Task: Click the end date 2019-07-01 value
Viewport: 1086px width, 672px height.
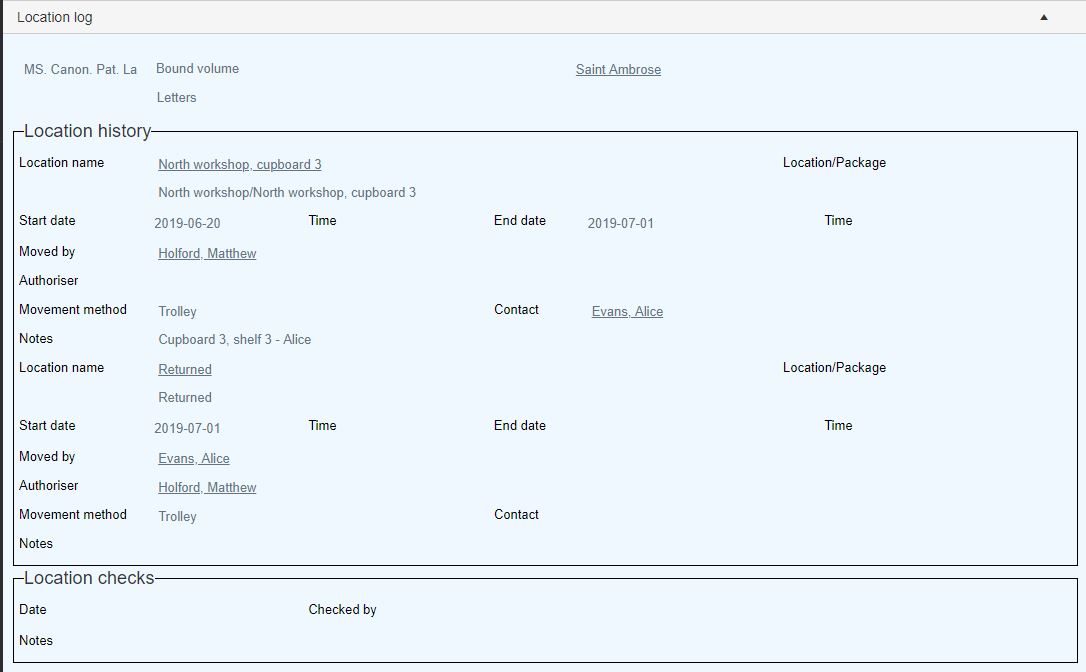Action: tap(620, 224)
